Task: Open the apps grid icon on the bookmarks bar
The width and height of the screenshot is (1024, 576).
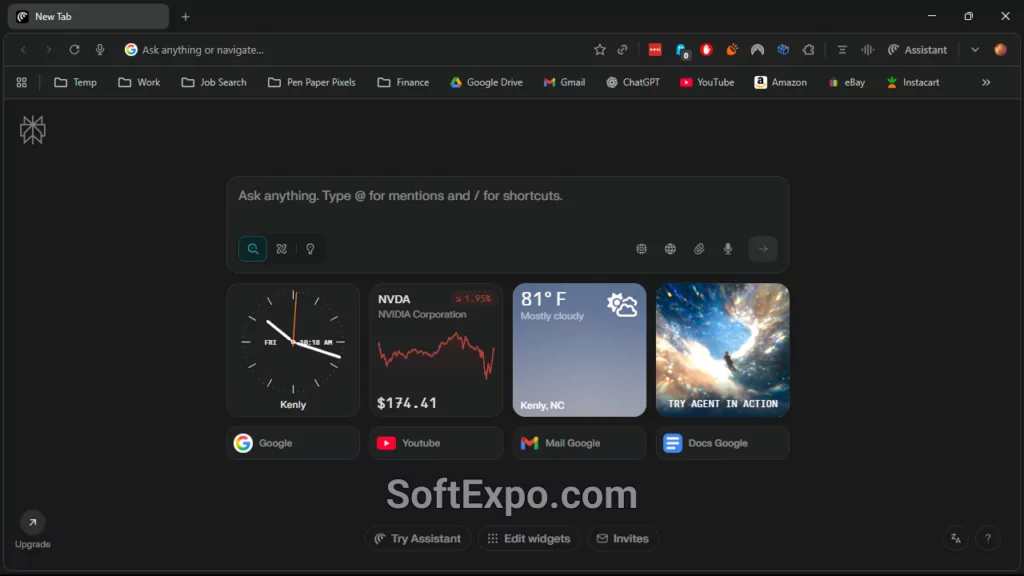Action: click(21, 82)
